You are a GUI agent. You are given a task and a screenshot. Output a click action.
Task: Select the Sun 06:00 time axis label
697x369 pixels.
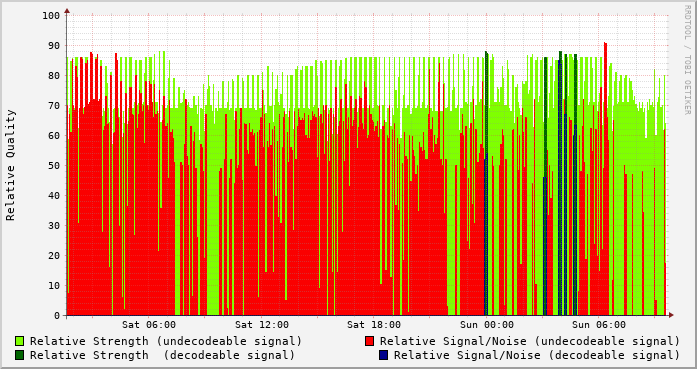point(599,325)
